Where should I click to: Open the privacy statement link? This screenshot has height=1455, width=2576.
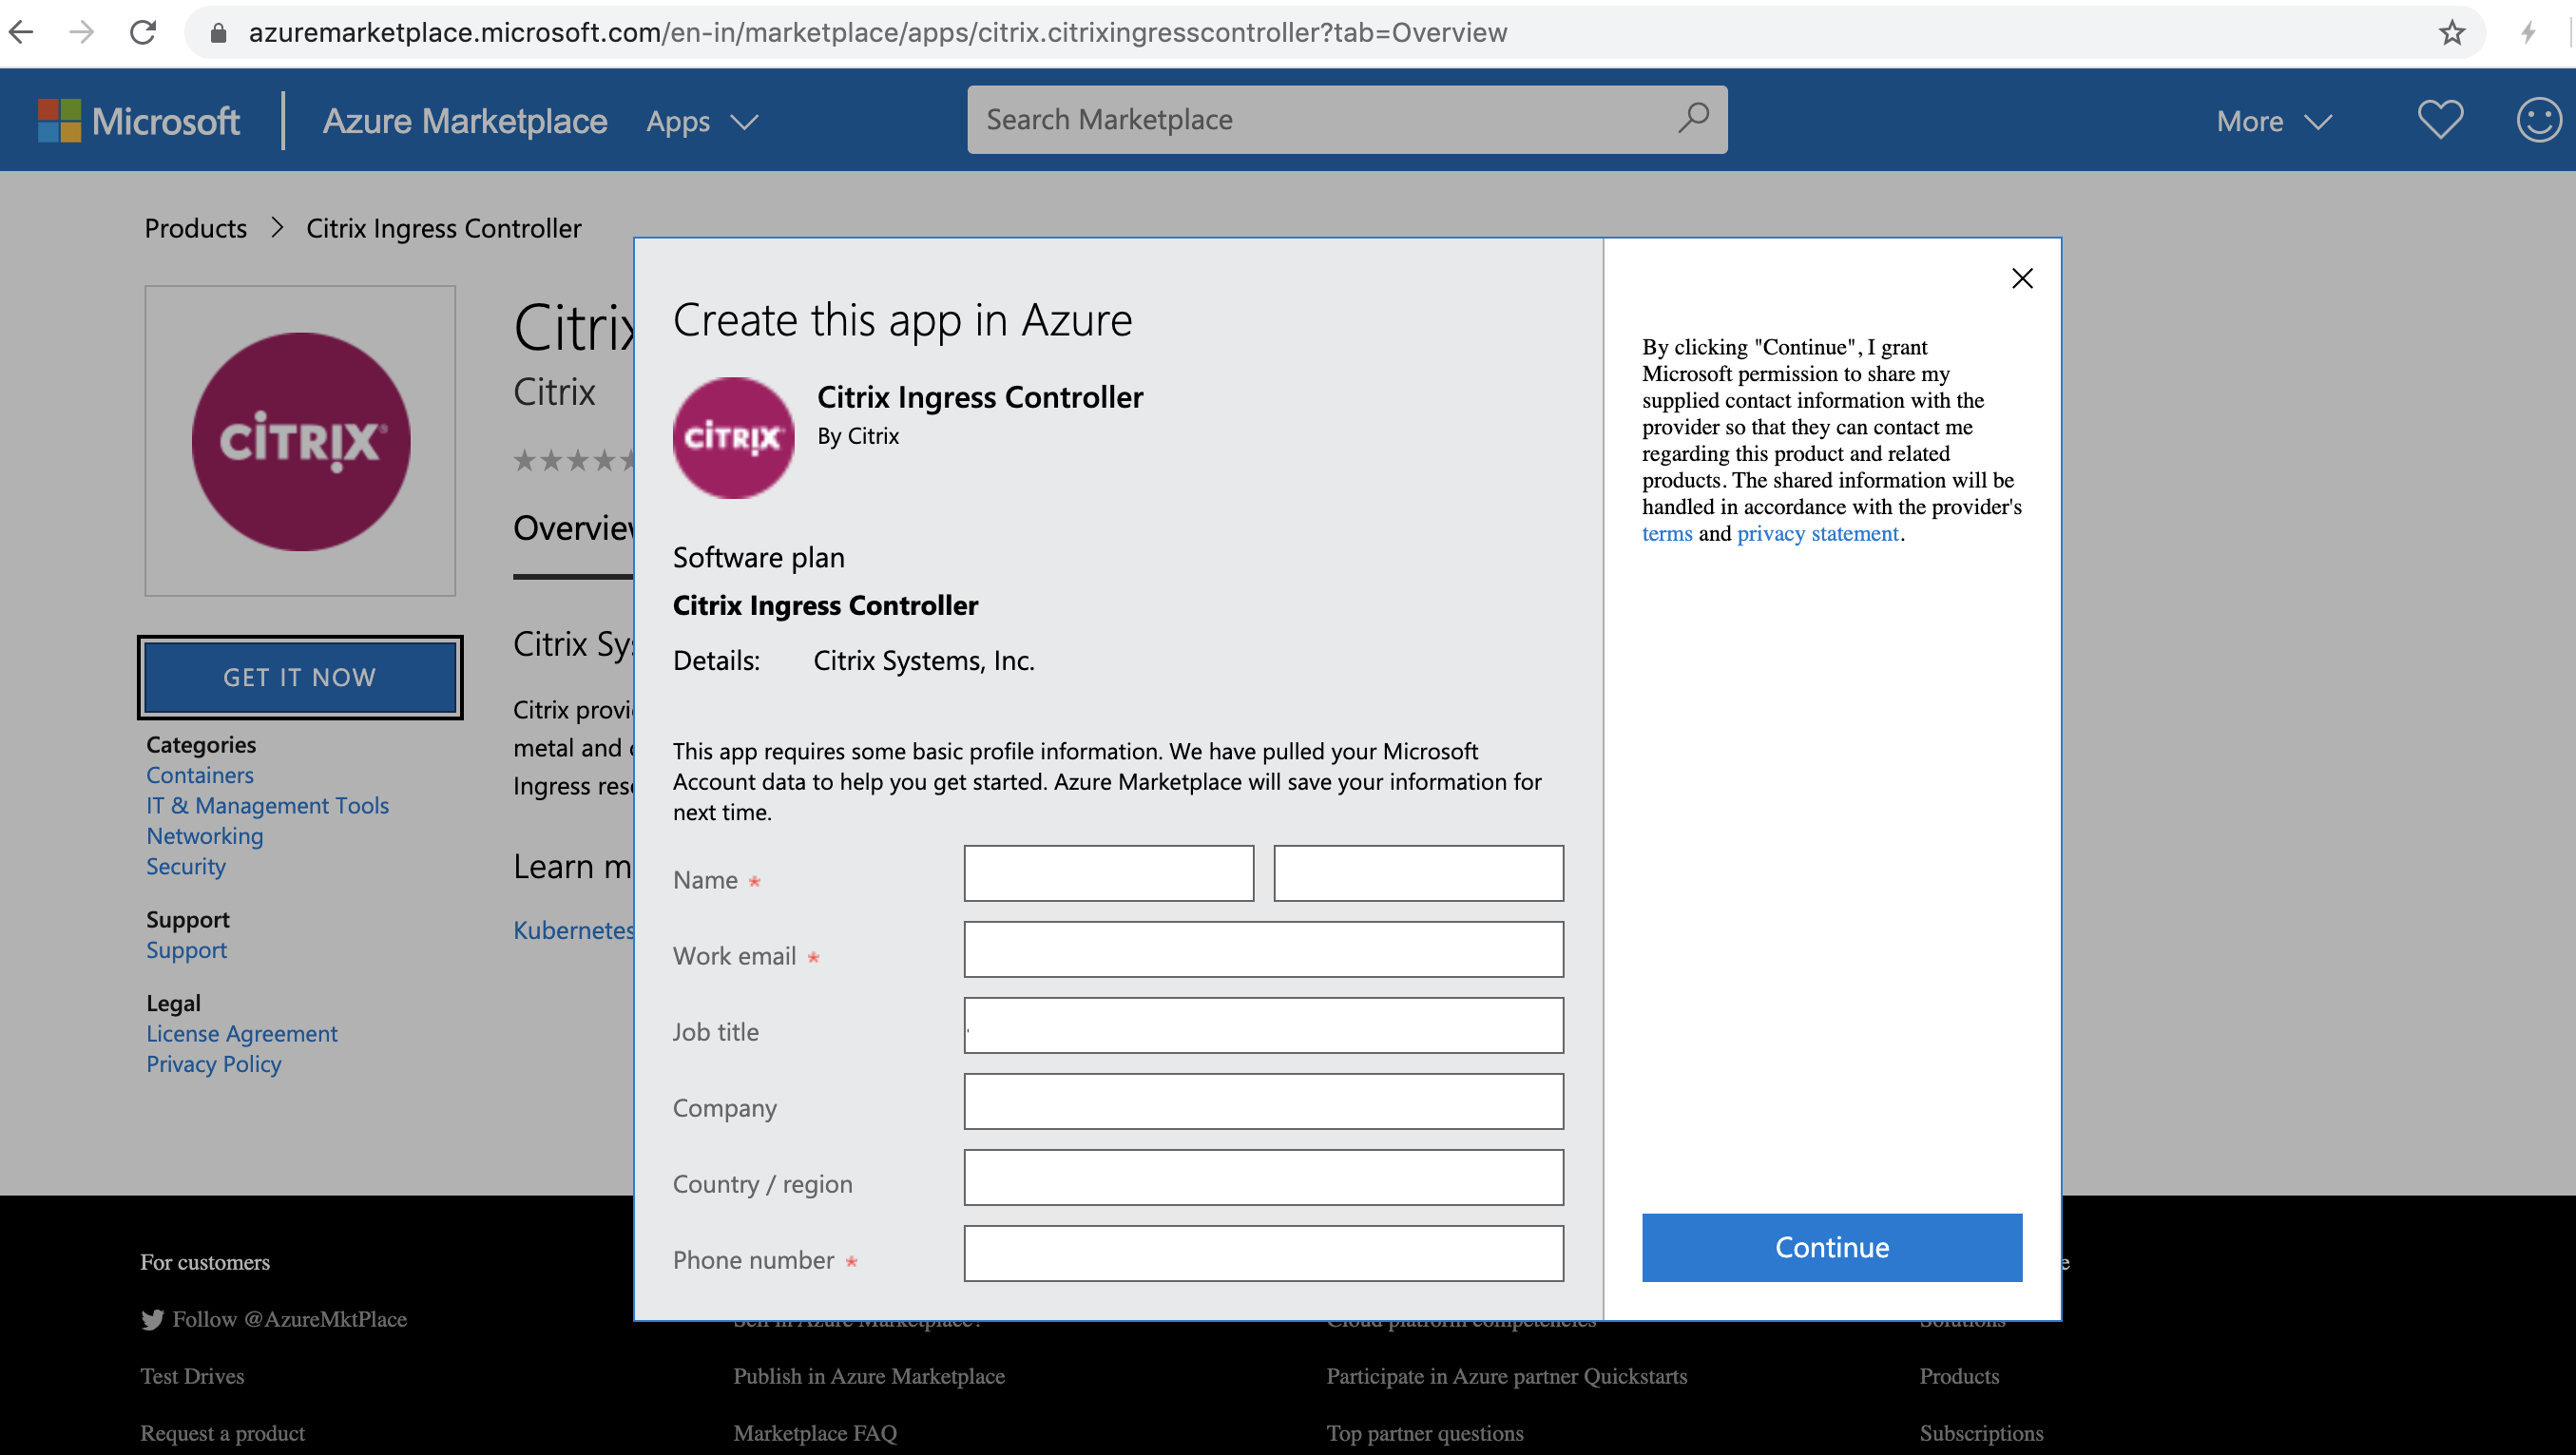(1817, 533)
